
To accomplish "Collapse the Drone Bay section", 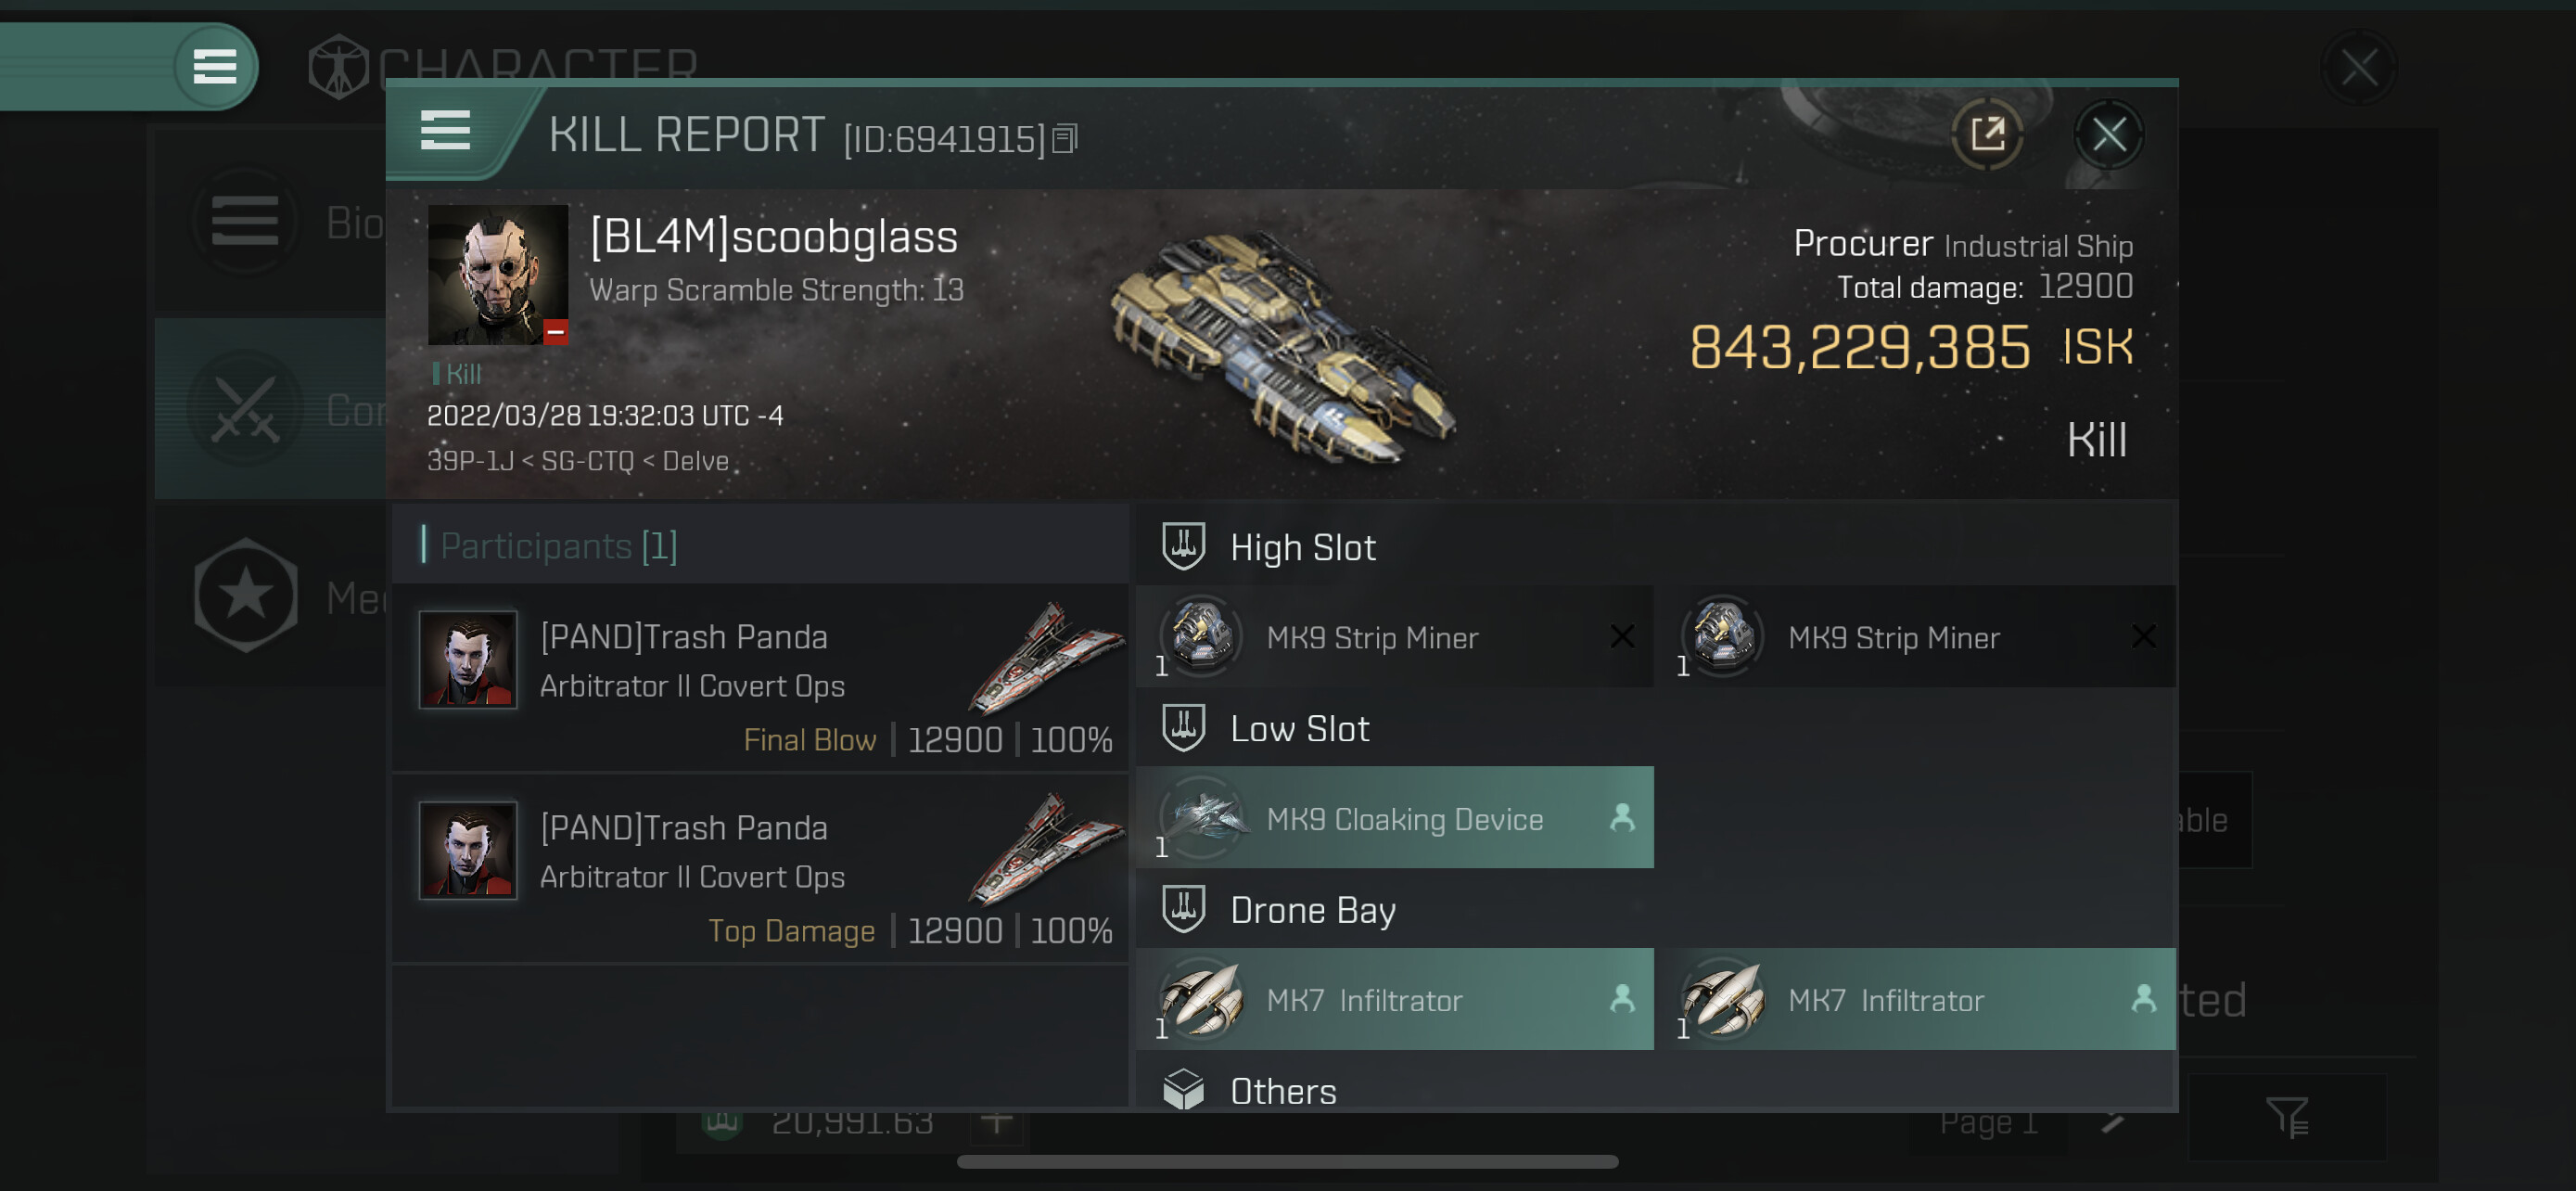I will coord(1311,910).
